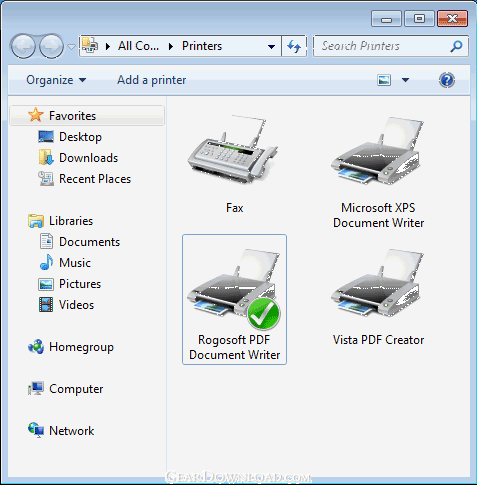Minimize the Printers window
The height and width of the screenshot is (485, 477).
tap(386, 19)
